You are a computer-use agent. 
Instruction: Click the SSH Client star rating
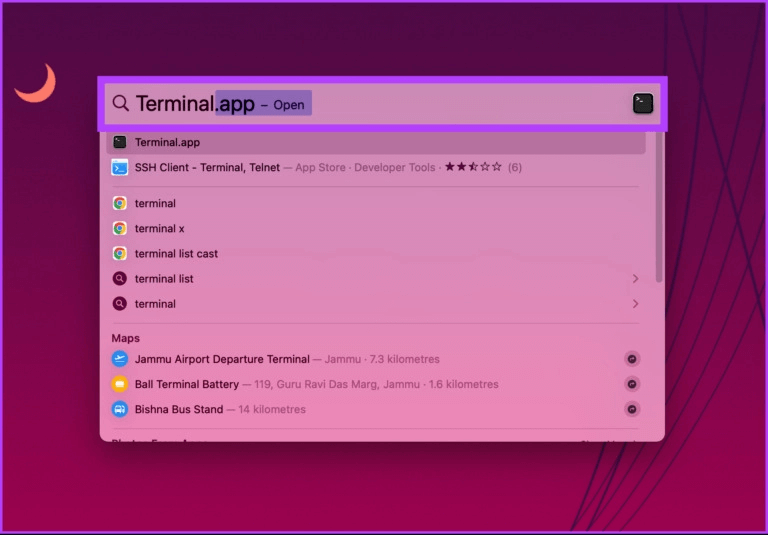[473, 167]
